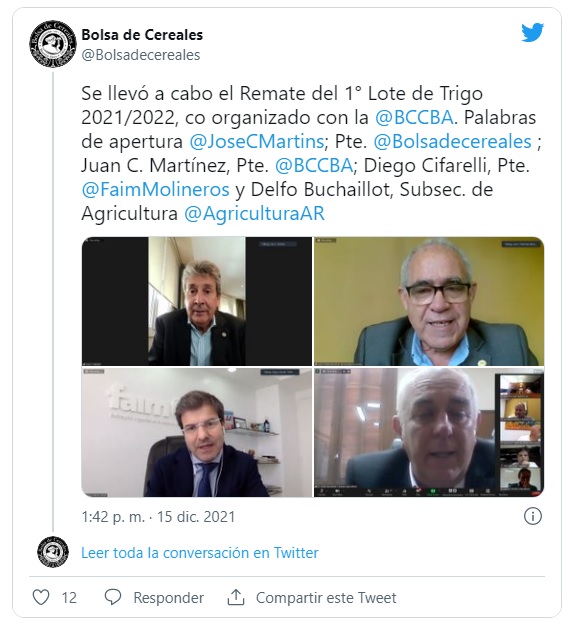571x627 pixels.
Task: Open the @AgriculturaAR mention
Action: pos(254,214)
